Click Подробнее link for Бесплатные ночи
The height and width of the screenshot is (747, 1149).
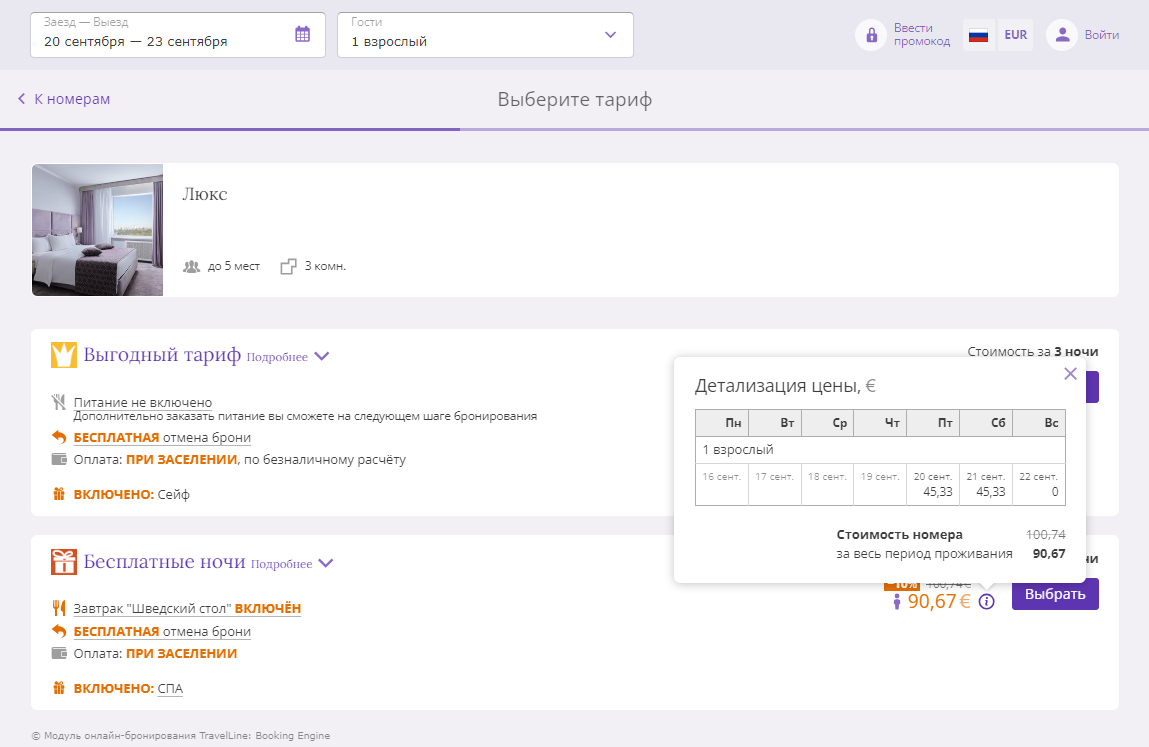[x=281, y=564]
